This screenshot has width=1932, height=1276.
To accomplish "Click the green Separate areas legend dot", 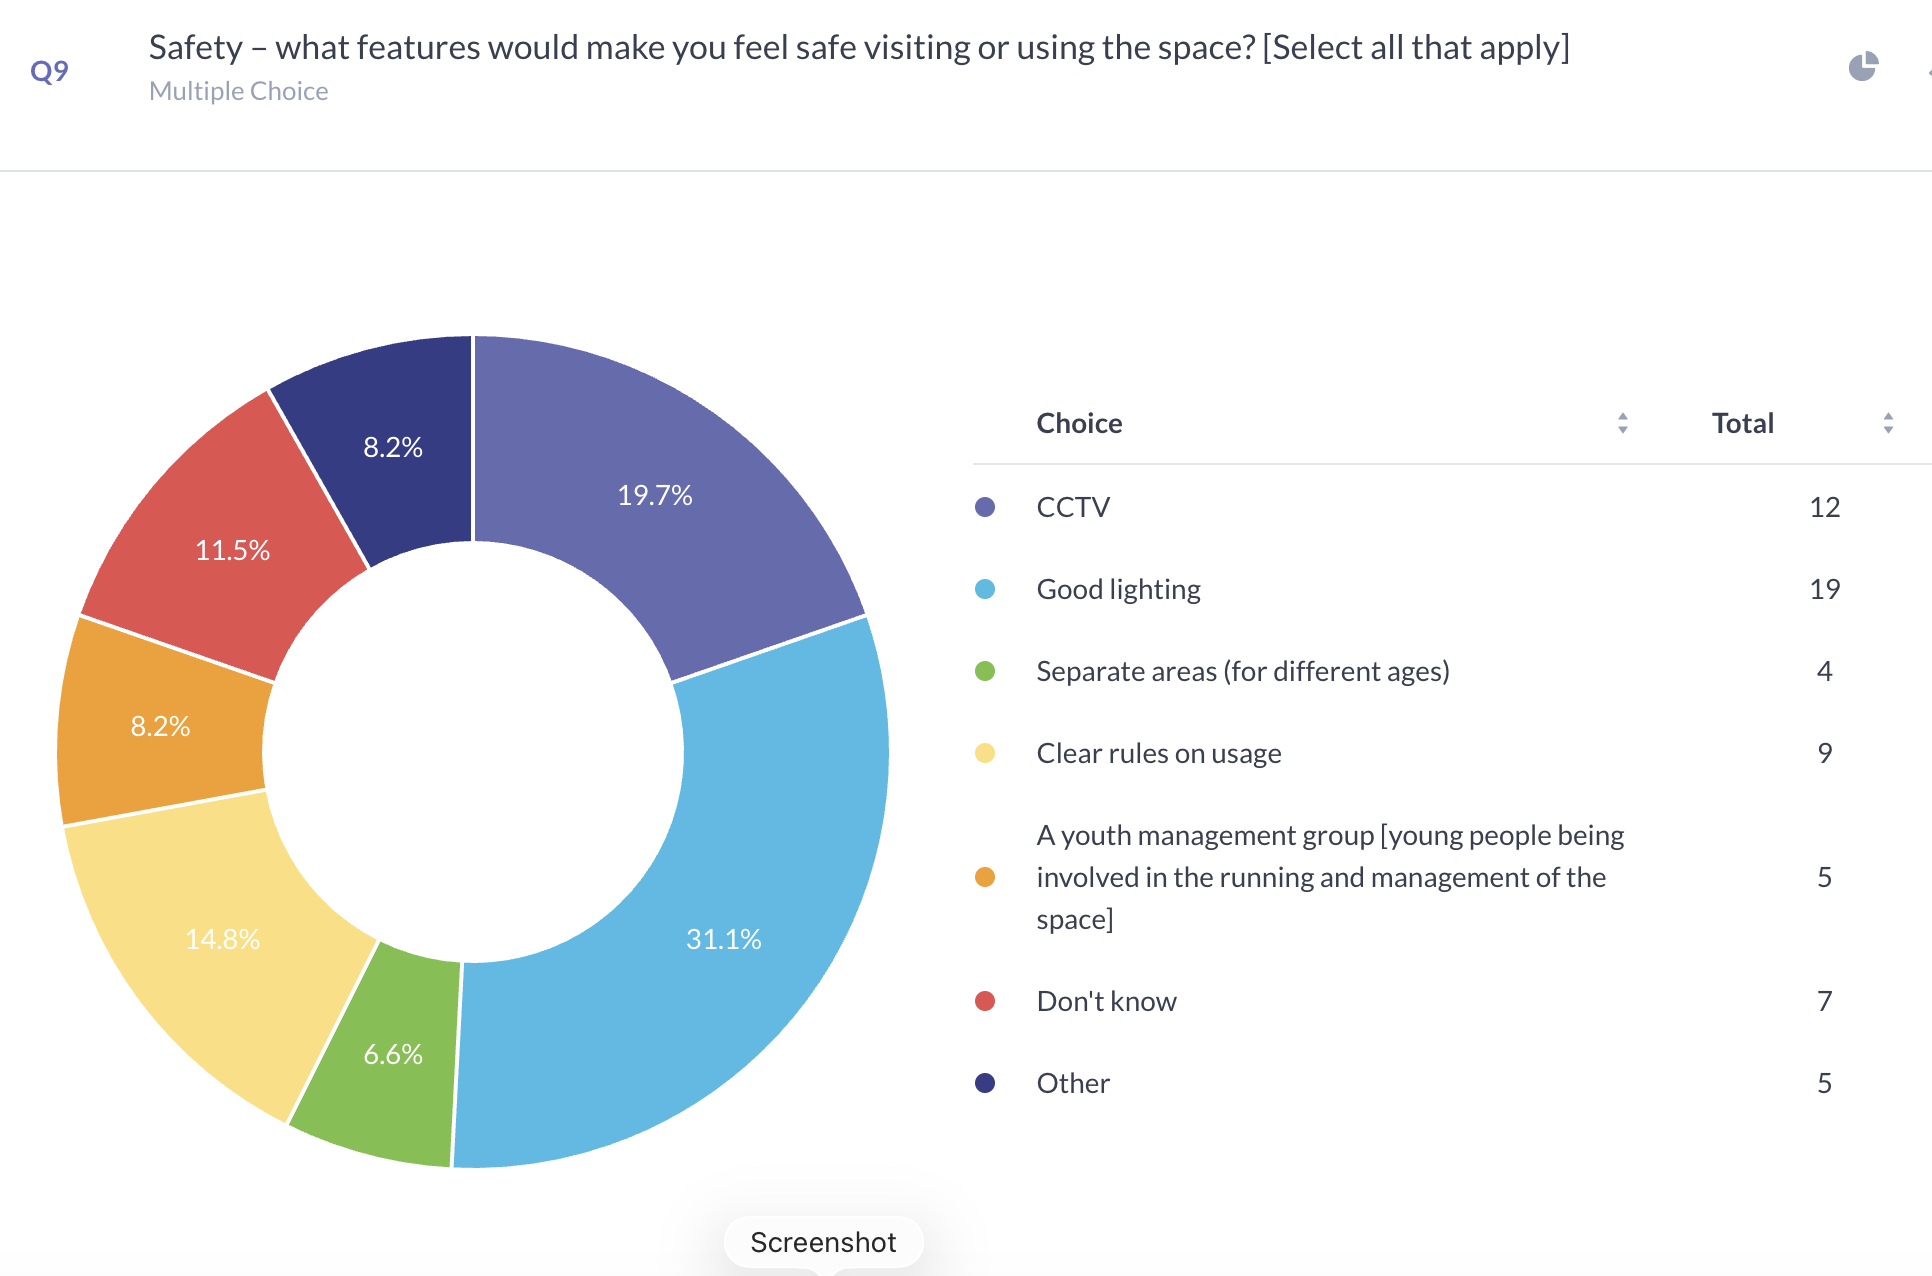I will (985, 671).
